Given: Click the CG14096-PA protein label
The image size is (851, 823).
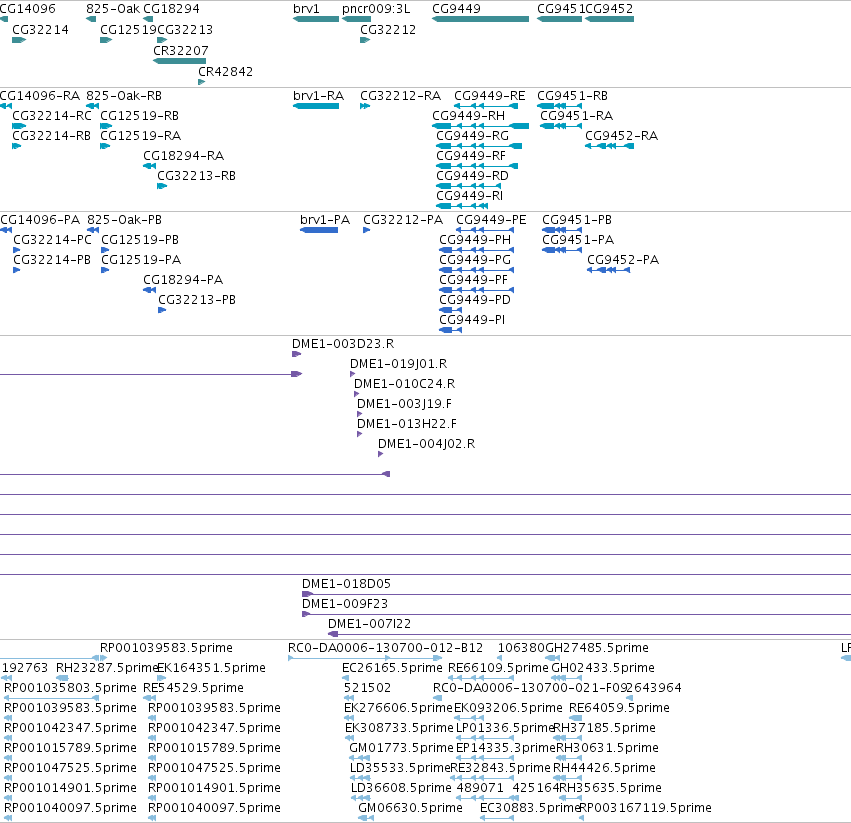Looking at the screenshot, I should [40, 220].
